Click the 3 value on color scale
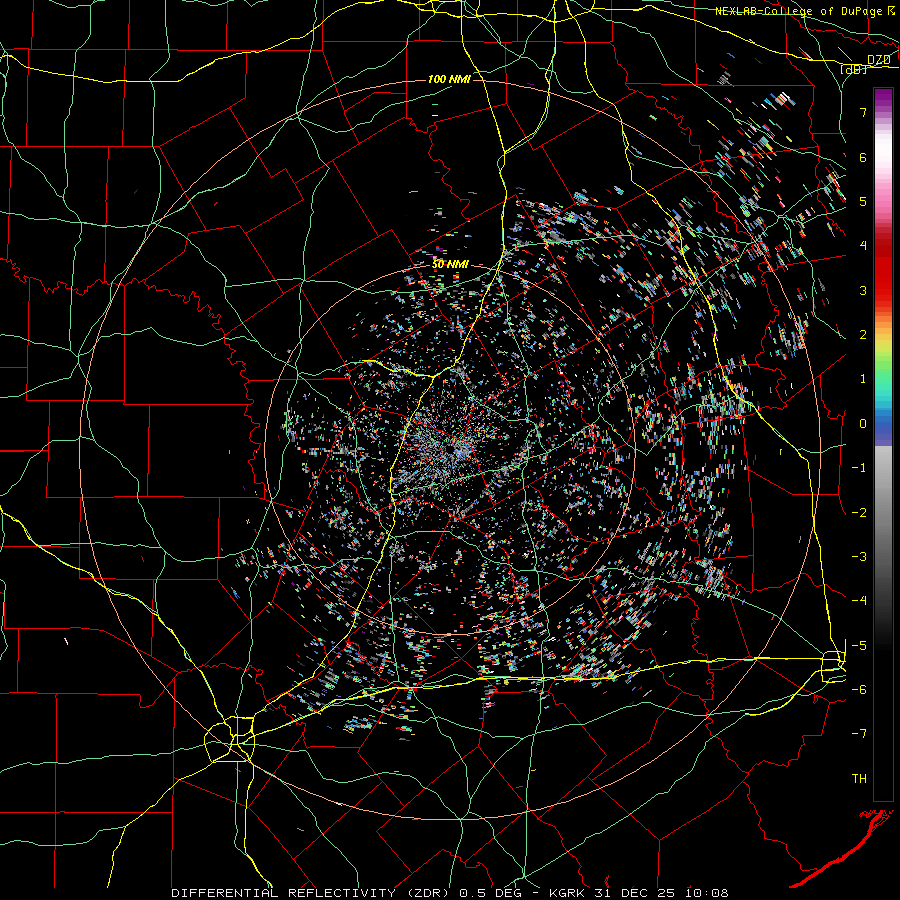 863,290
